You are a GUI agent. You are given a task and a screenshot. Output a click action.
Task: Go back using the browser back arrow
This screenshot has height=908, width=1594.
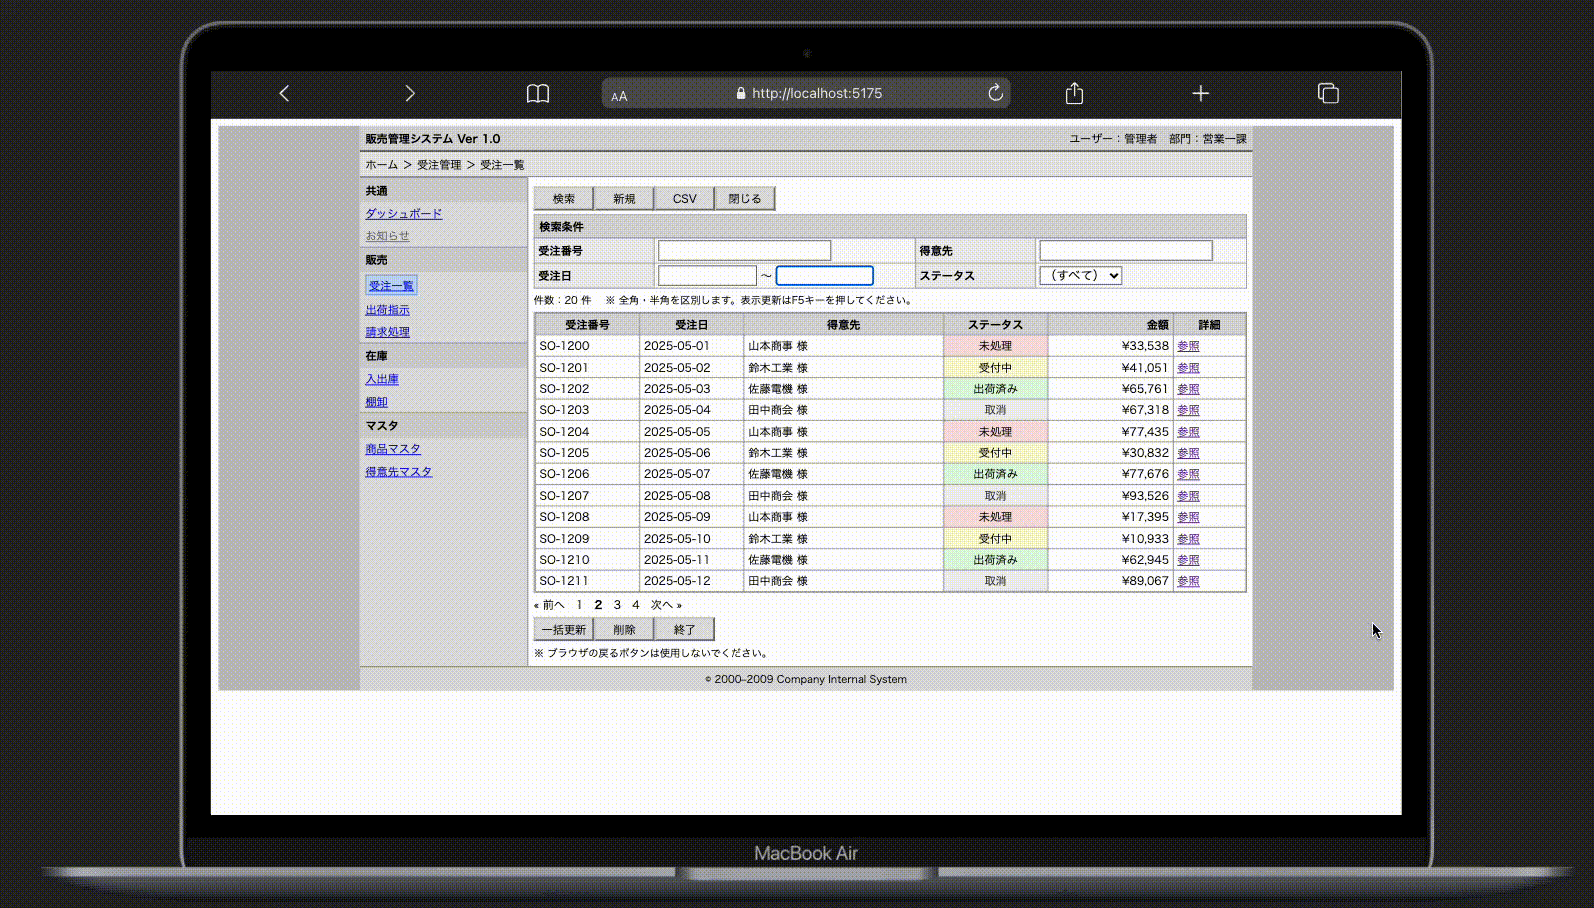(284, 93)
